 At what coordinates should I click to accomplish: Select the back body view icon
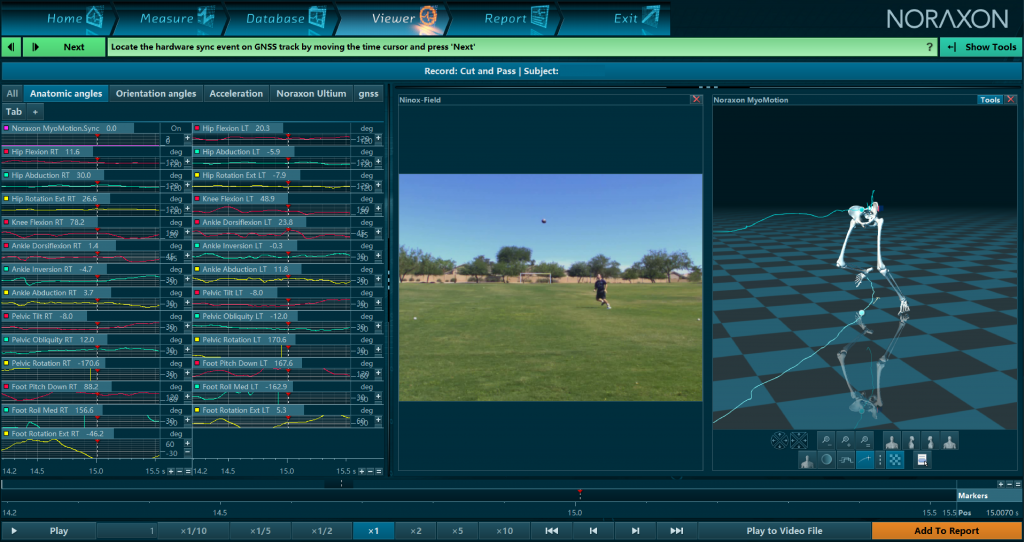950,440
